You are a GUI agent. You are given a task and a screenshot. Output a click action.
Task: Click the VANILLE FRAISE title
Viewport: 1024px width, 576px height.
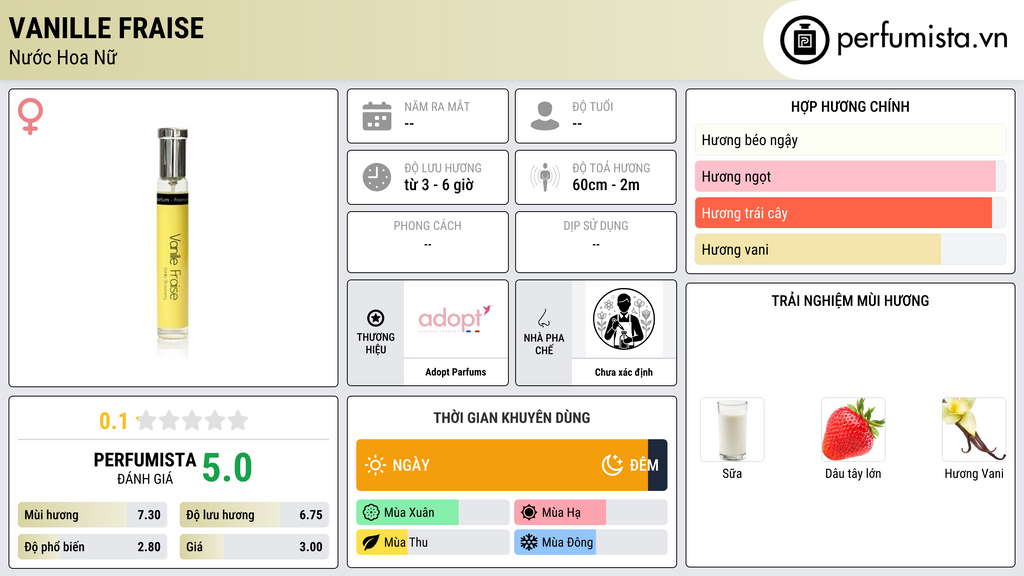[x=106, y=28]
